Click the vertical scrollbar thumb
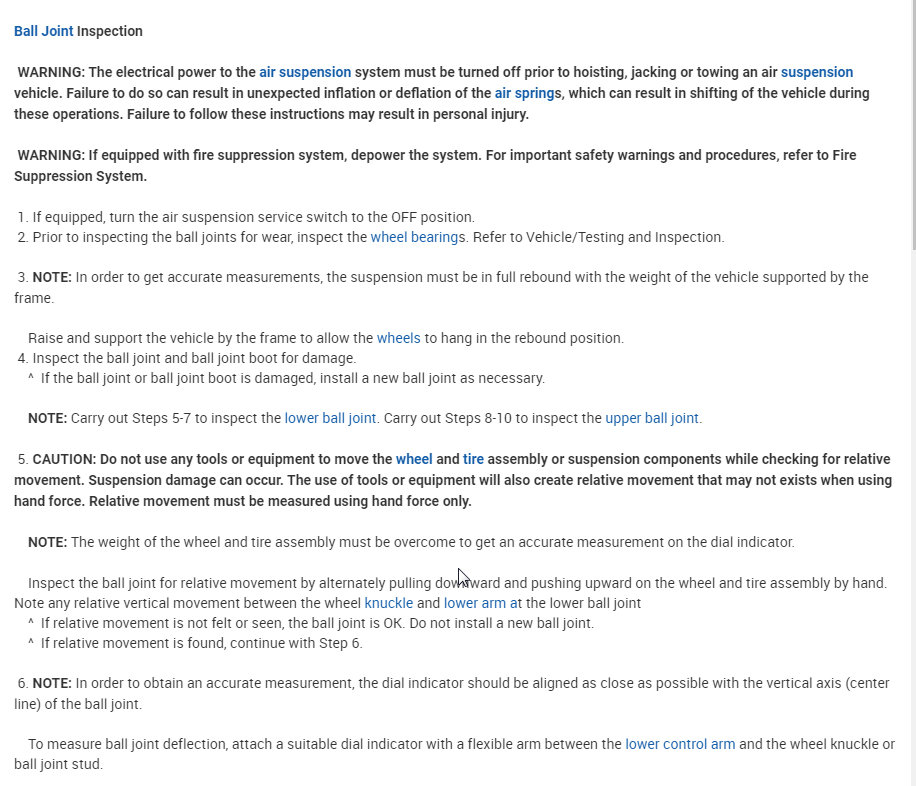 point(915,126)
